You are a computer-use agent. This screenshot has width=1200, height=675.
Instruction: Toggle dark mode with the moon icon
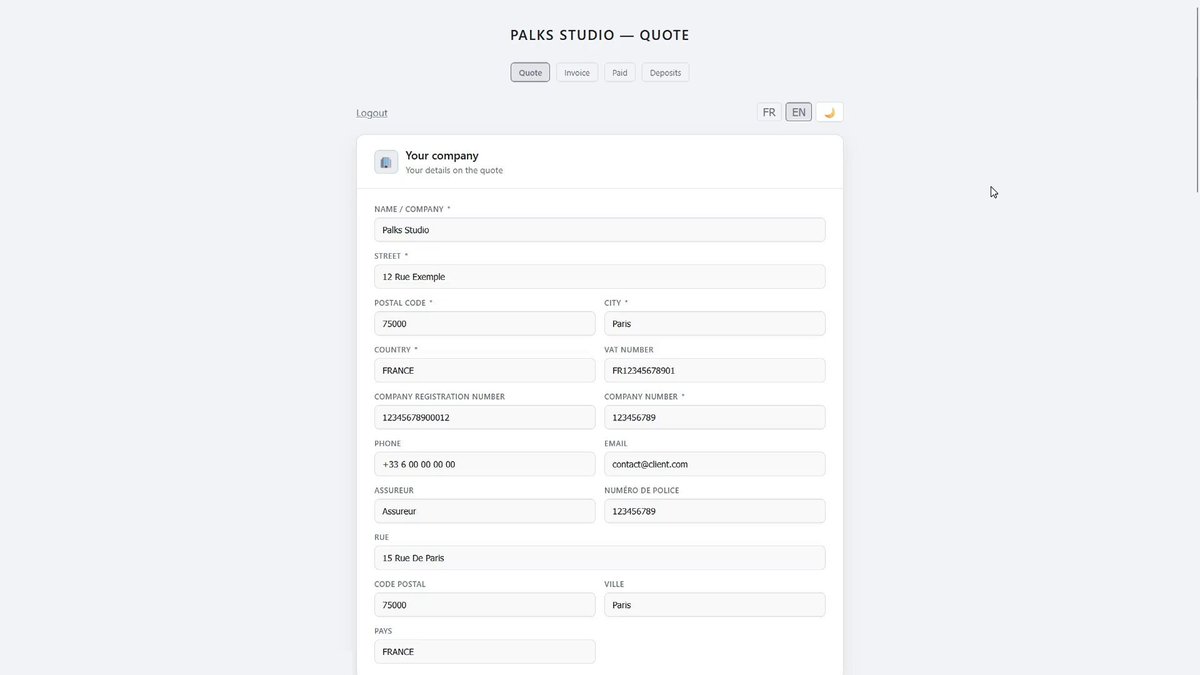tap(829, 112)
